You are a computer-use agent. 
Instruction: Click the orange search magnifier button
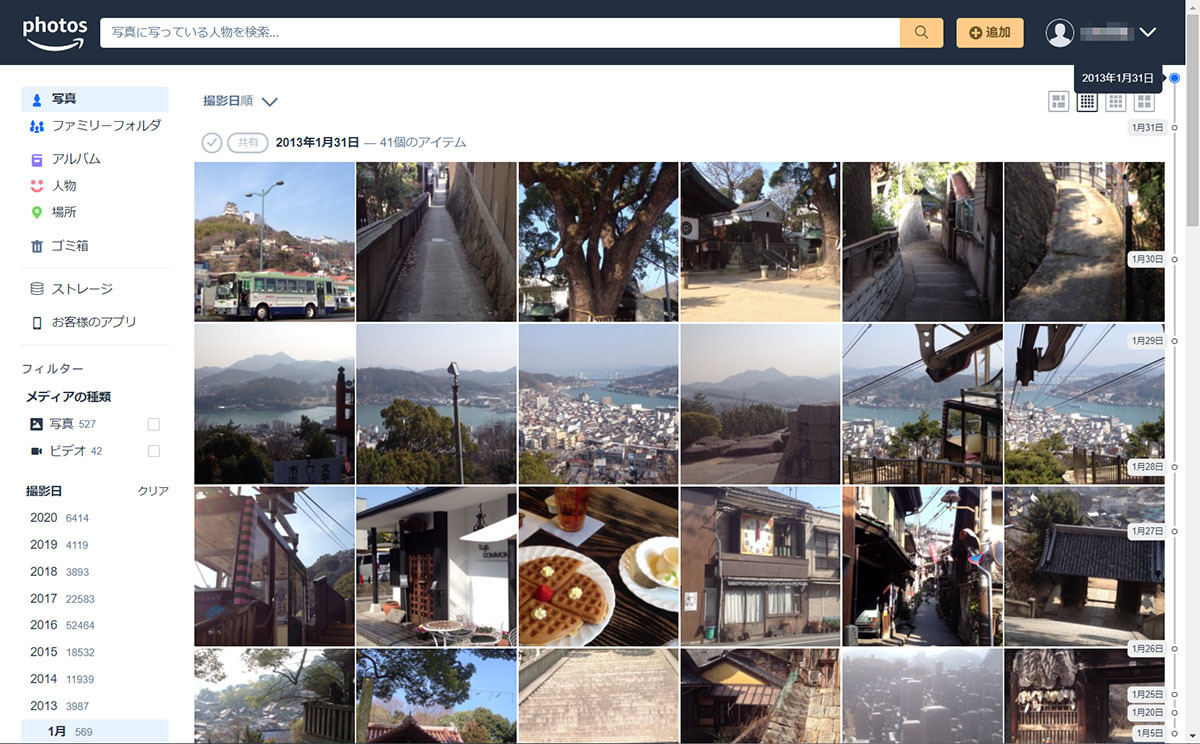pyautogui.click(x=921, y=32)
